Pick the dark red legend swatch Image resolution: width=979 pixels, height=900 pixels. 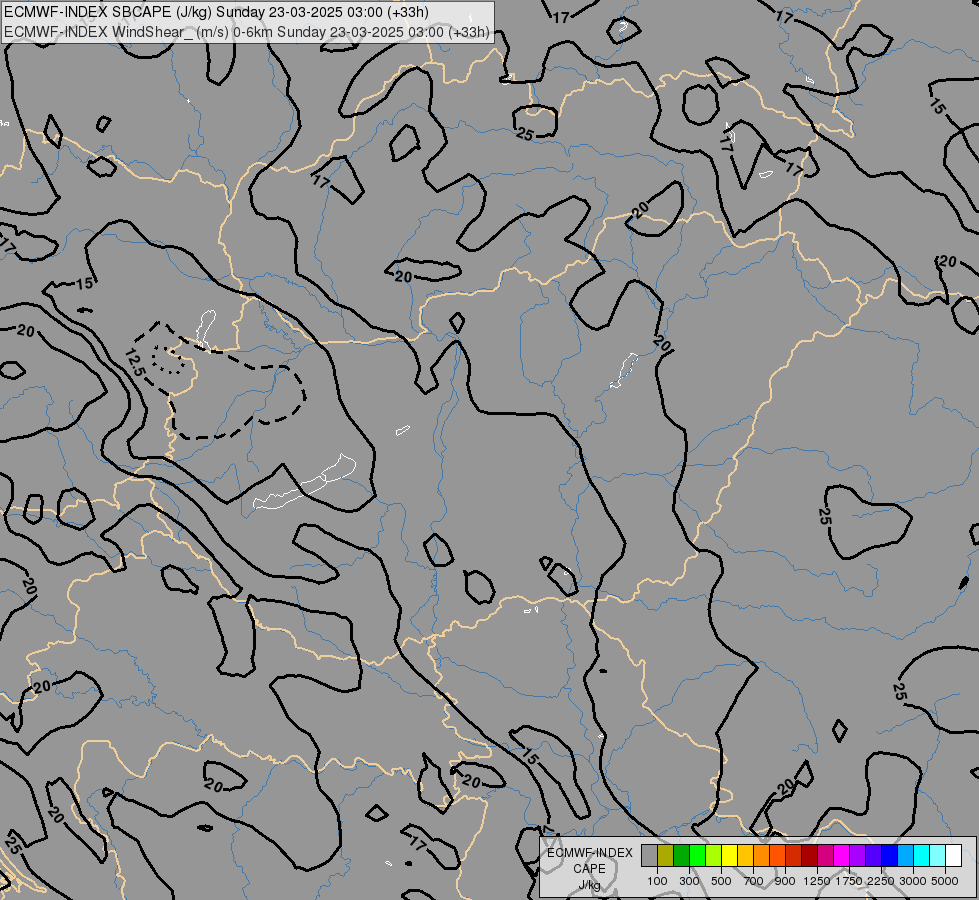(x=810, y=856)
